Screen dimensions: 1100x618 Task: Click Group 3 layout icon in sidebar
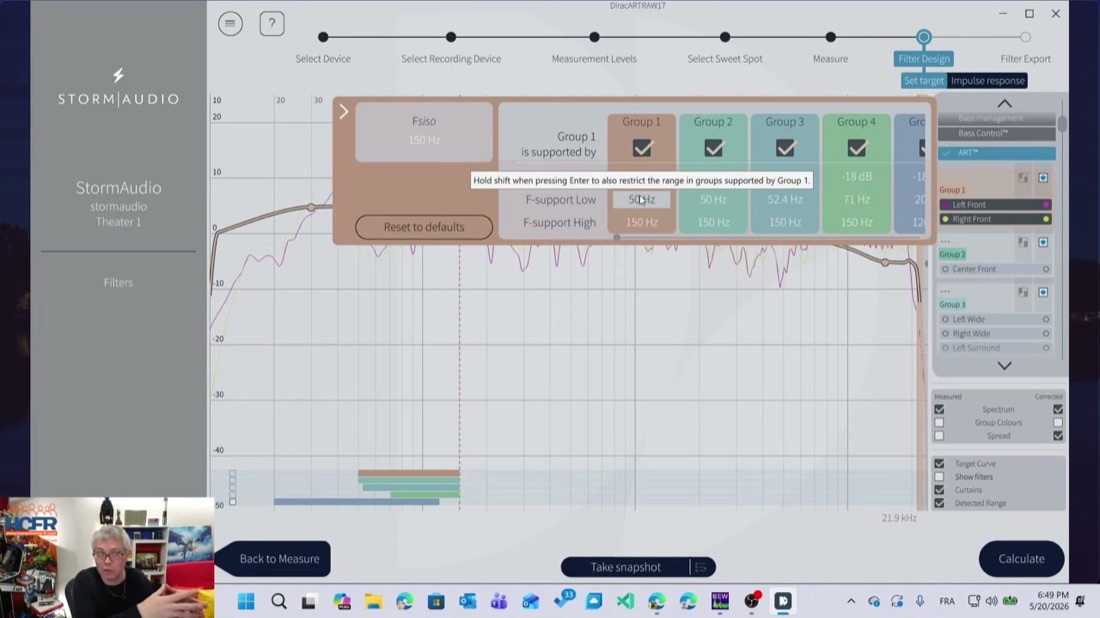click(x=1023, y=293)
